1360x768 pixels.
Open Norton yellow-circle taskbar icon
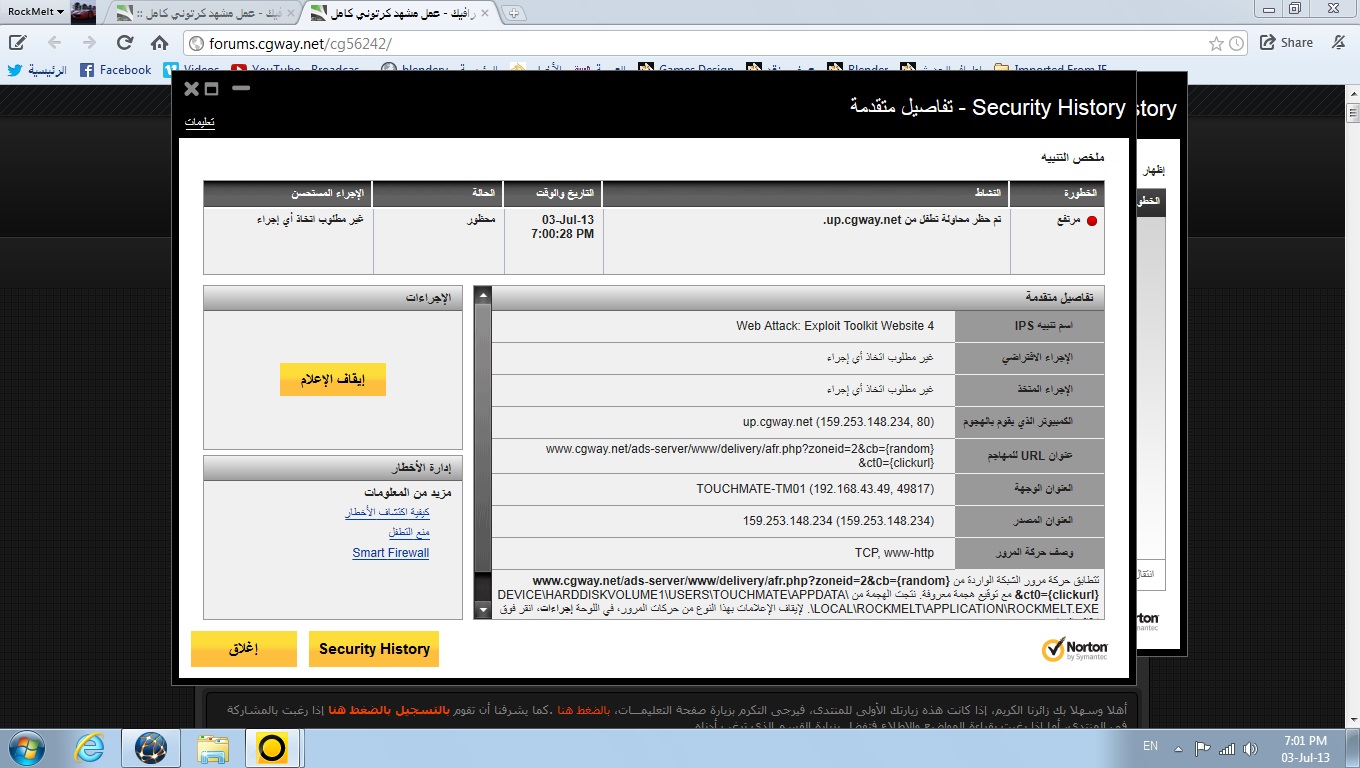pos(272,747)
